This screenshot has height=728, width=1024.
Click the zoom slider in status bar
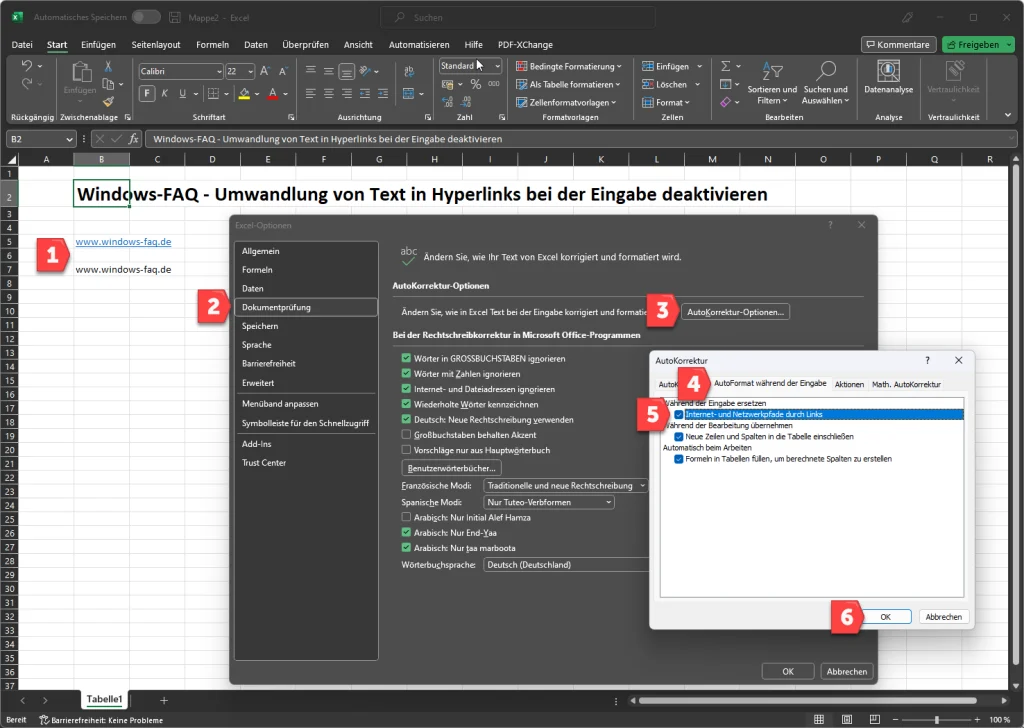[x=936, y=720]
